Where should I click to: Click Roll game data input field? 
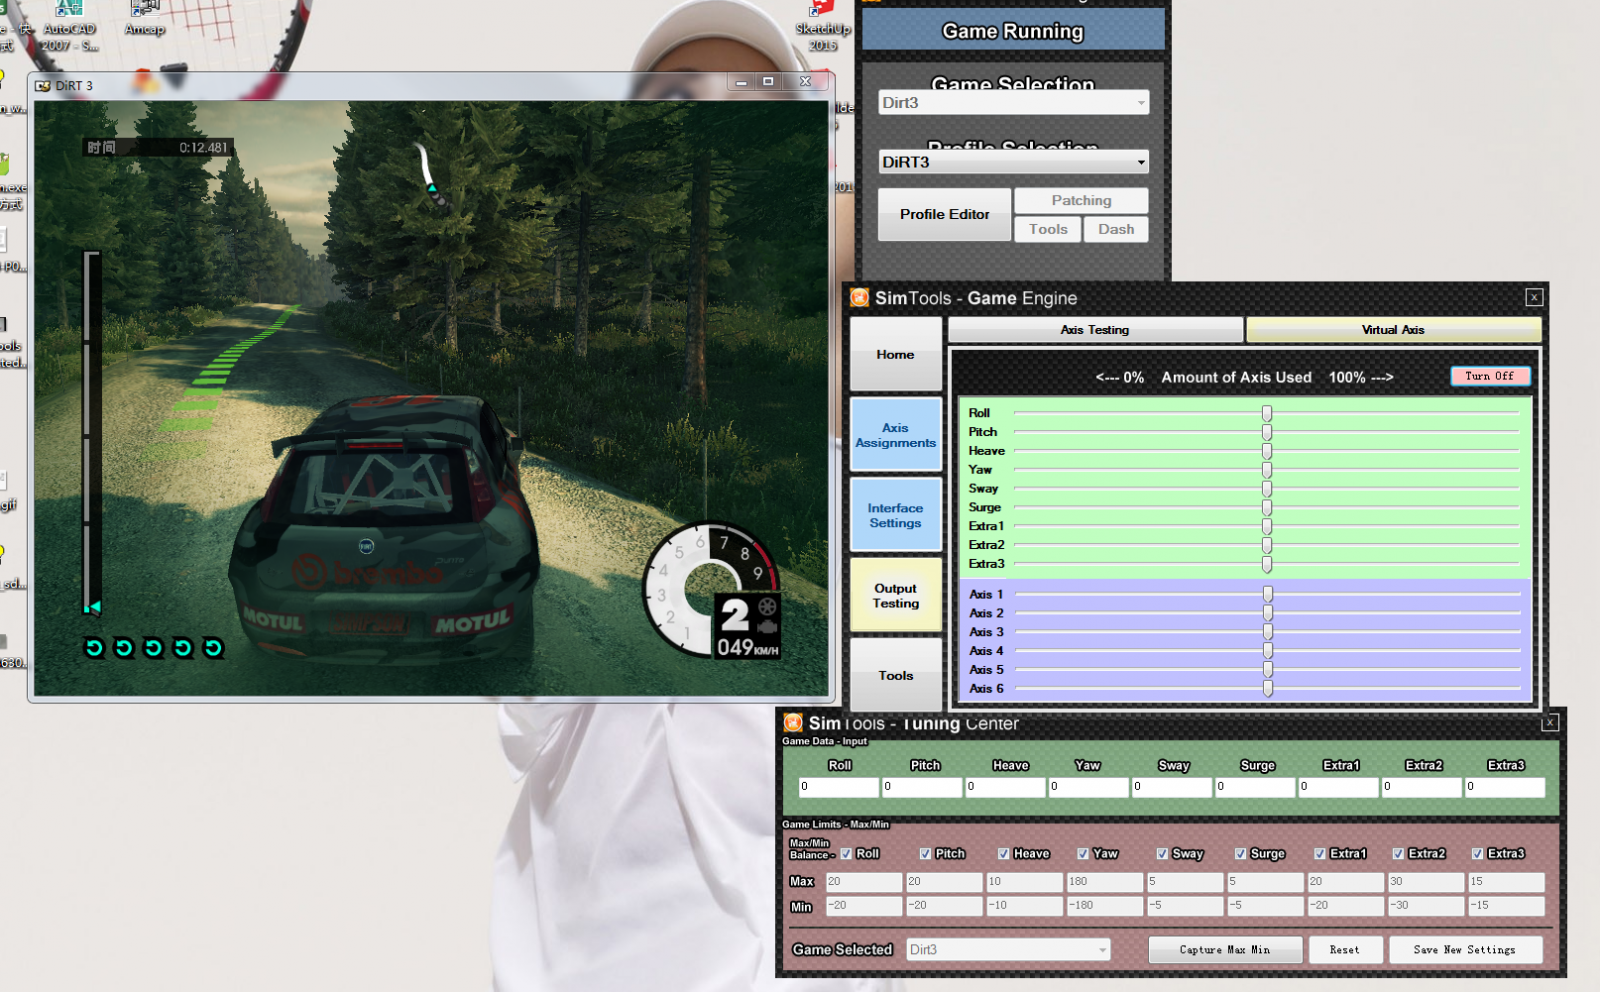(x=839, y=787)
